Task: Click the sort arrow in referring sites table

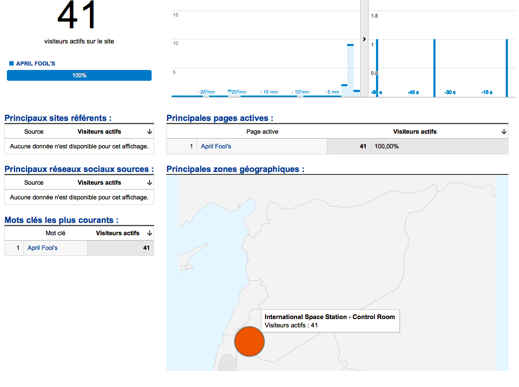Action: tap(149, 132)
